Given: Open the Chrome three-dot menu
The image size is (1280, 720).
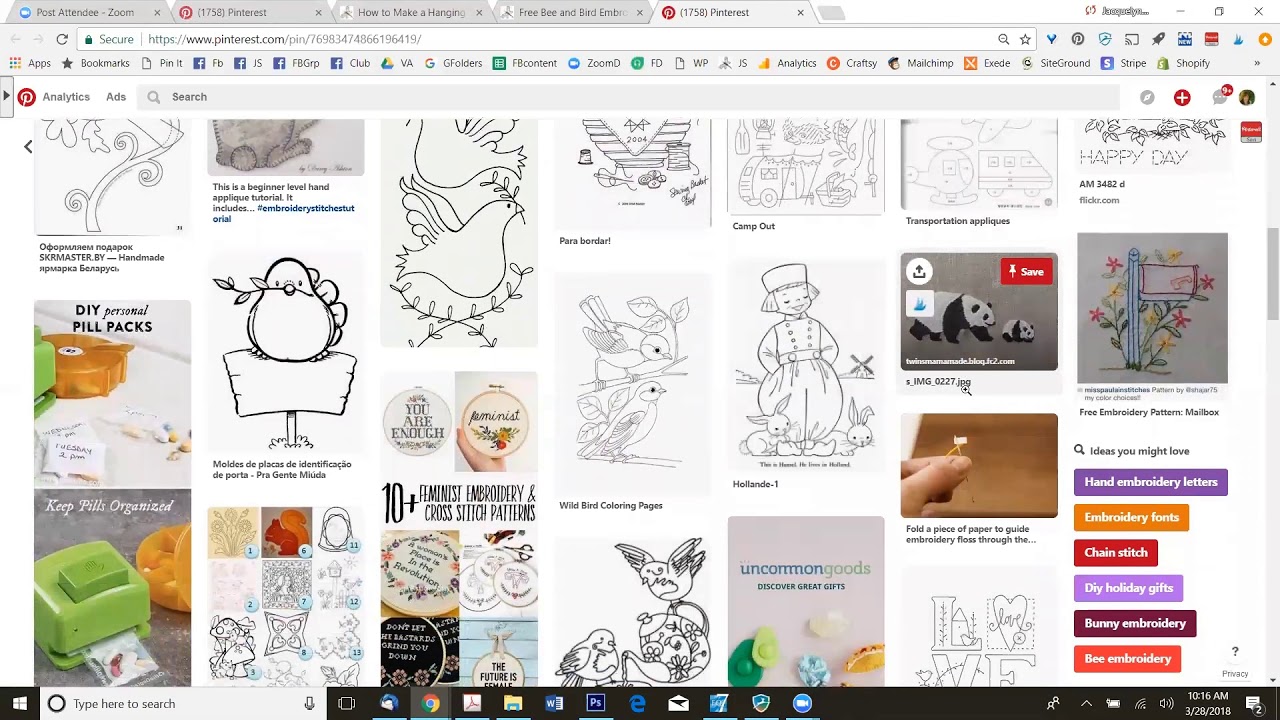Looking at the screenshot, I should click(1265, 39).
